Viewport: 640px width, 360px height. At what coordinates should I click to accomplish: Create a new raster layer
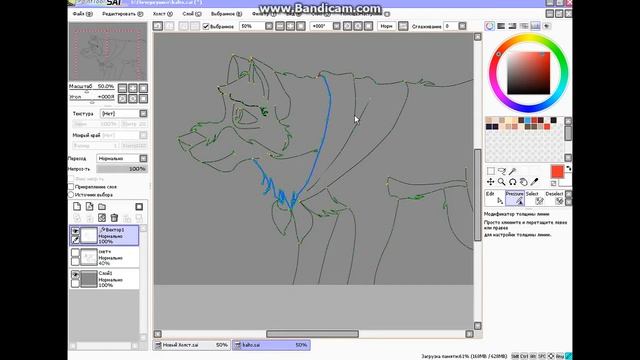[77, 207]
